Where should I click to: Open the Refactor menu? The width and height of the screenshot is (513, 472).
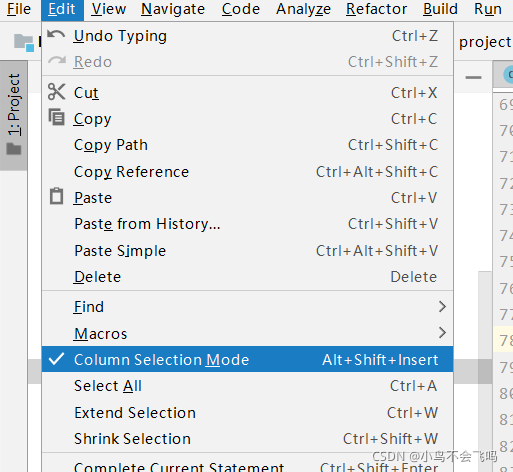click(376, 9)
